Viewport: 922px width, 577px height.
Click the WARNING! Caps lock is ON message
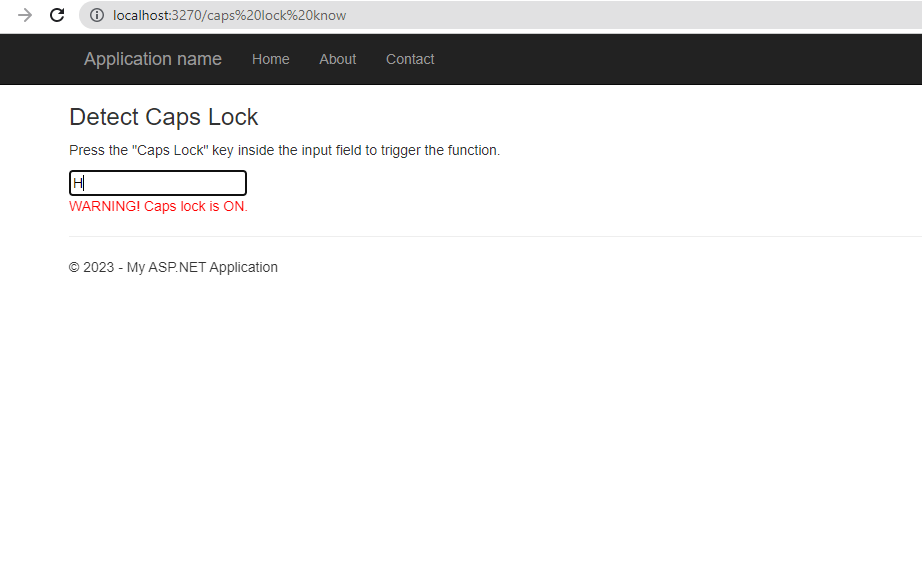click(x=157, y=206)
